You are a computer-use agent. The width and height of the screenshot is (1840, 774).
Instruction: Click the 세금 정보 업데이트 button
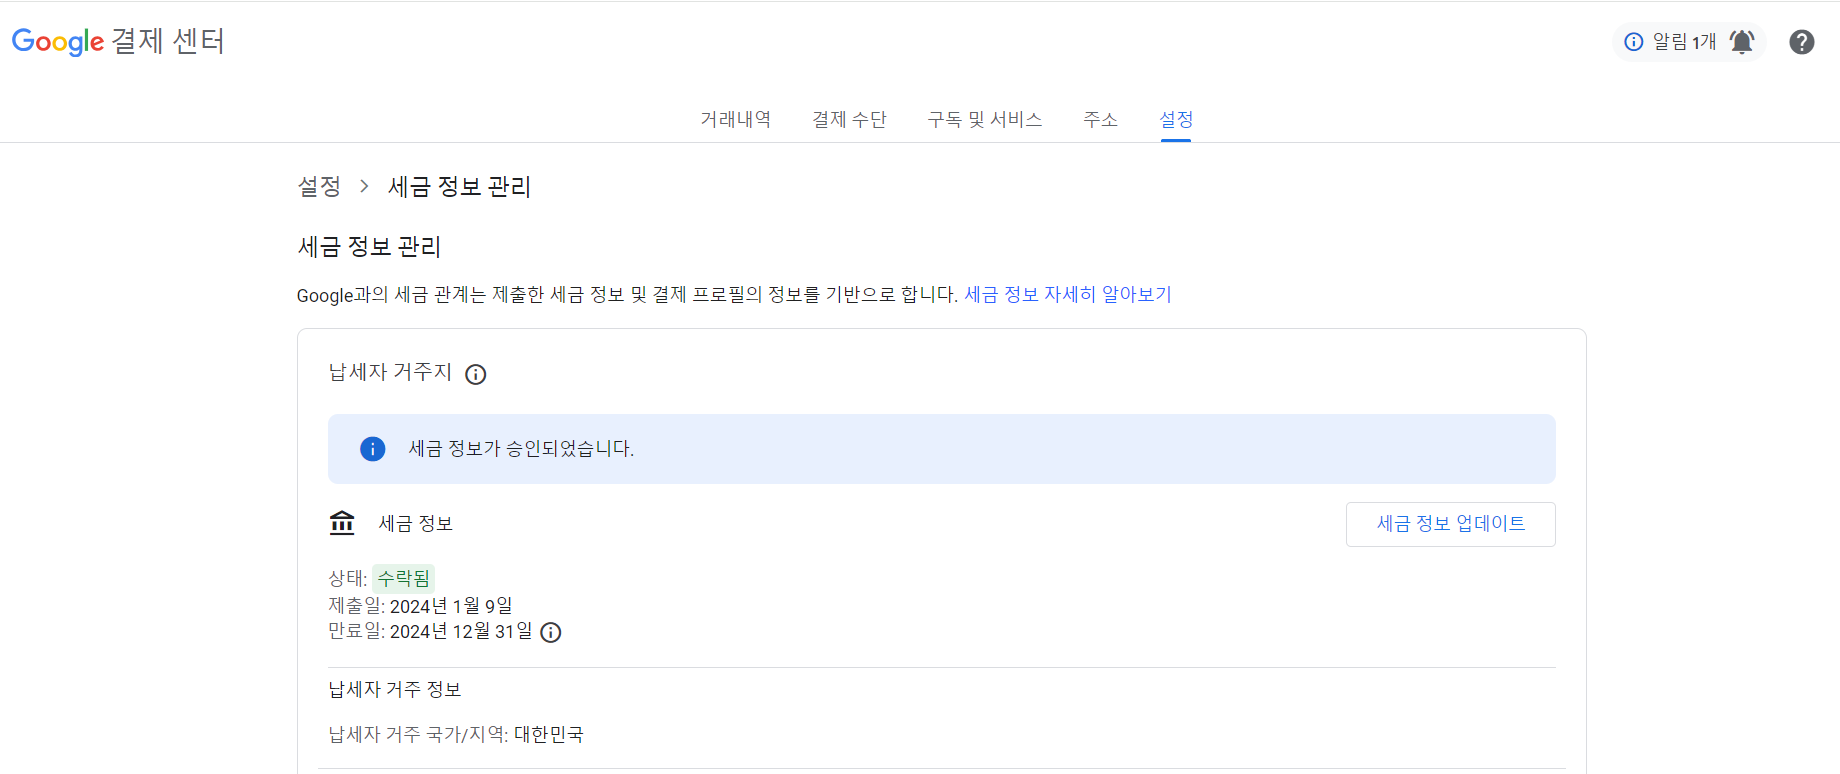(x=1451, y=524)
